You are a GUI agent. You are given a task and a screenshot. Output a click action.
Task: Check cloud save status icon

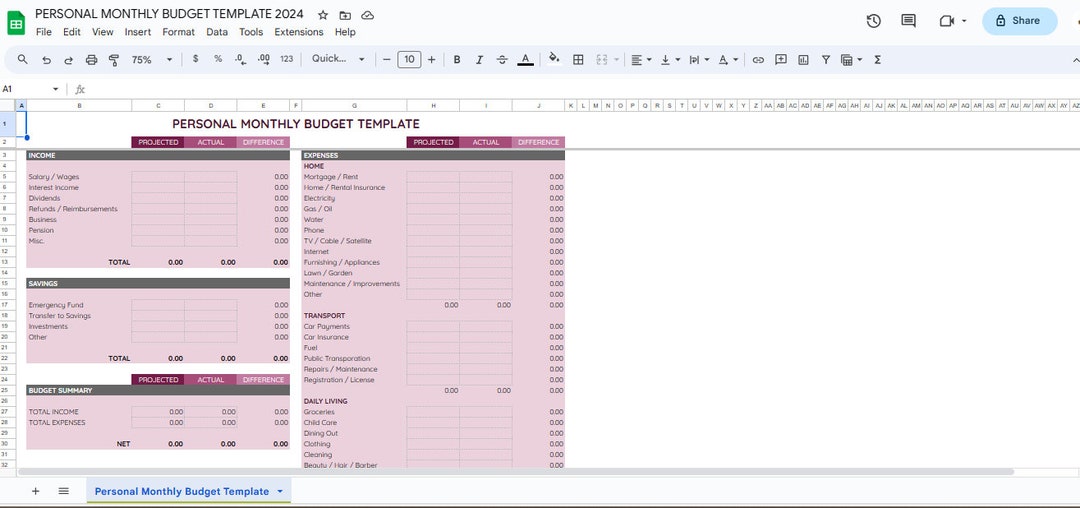tap(368, 15)
